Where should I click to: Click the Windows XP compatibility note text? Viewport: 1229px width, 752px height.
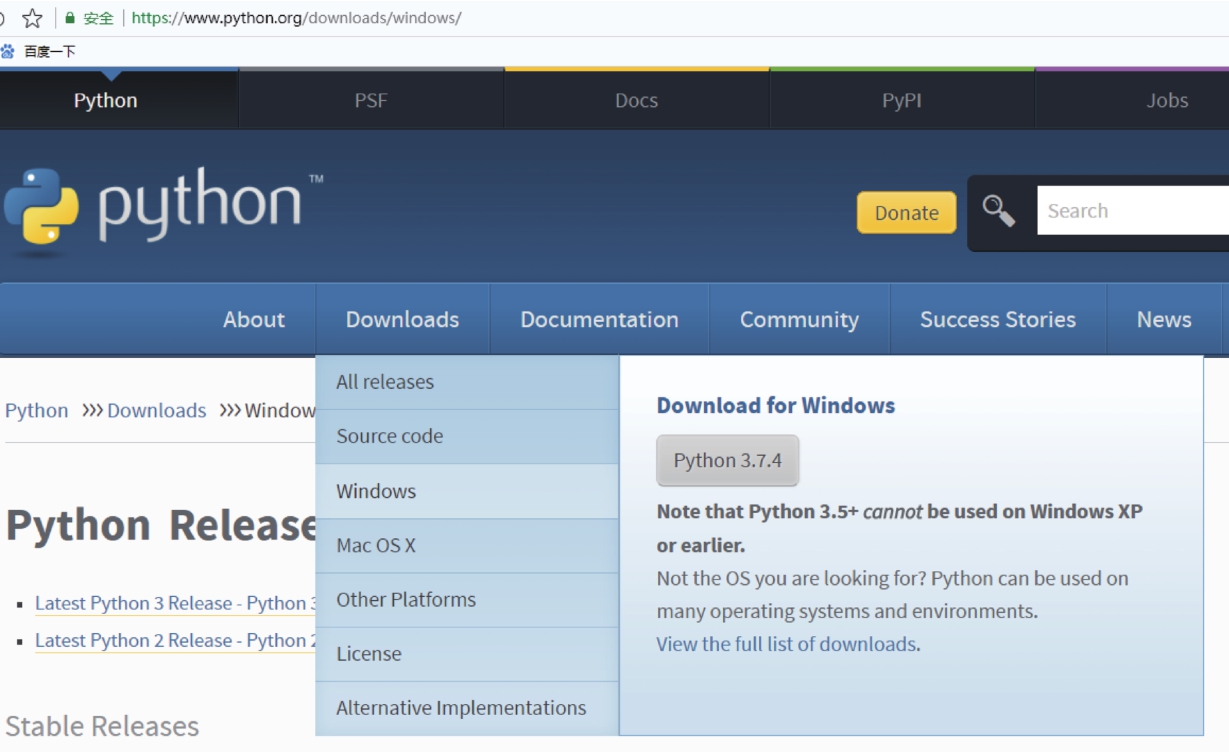click(x=900, y=528)
